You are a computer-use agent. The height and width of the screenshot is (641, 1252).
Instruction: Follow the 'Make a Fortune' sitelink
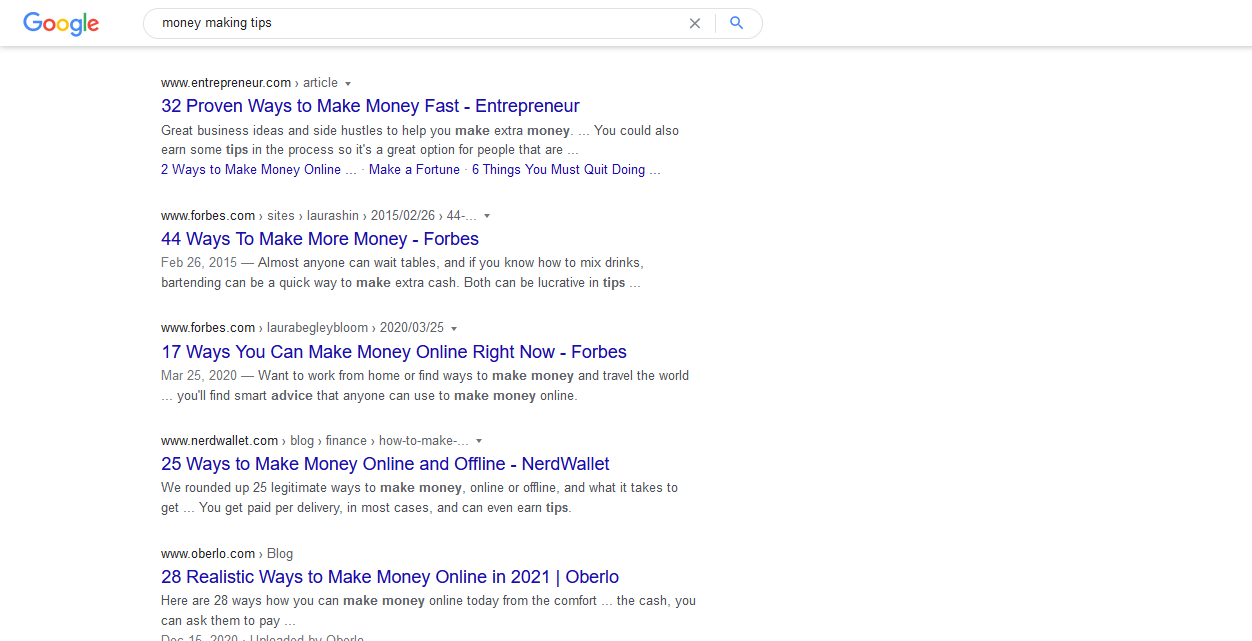pos(414,170)
